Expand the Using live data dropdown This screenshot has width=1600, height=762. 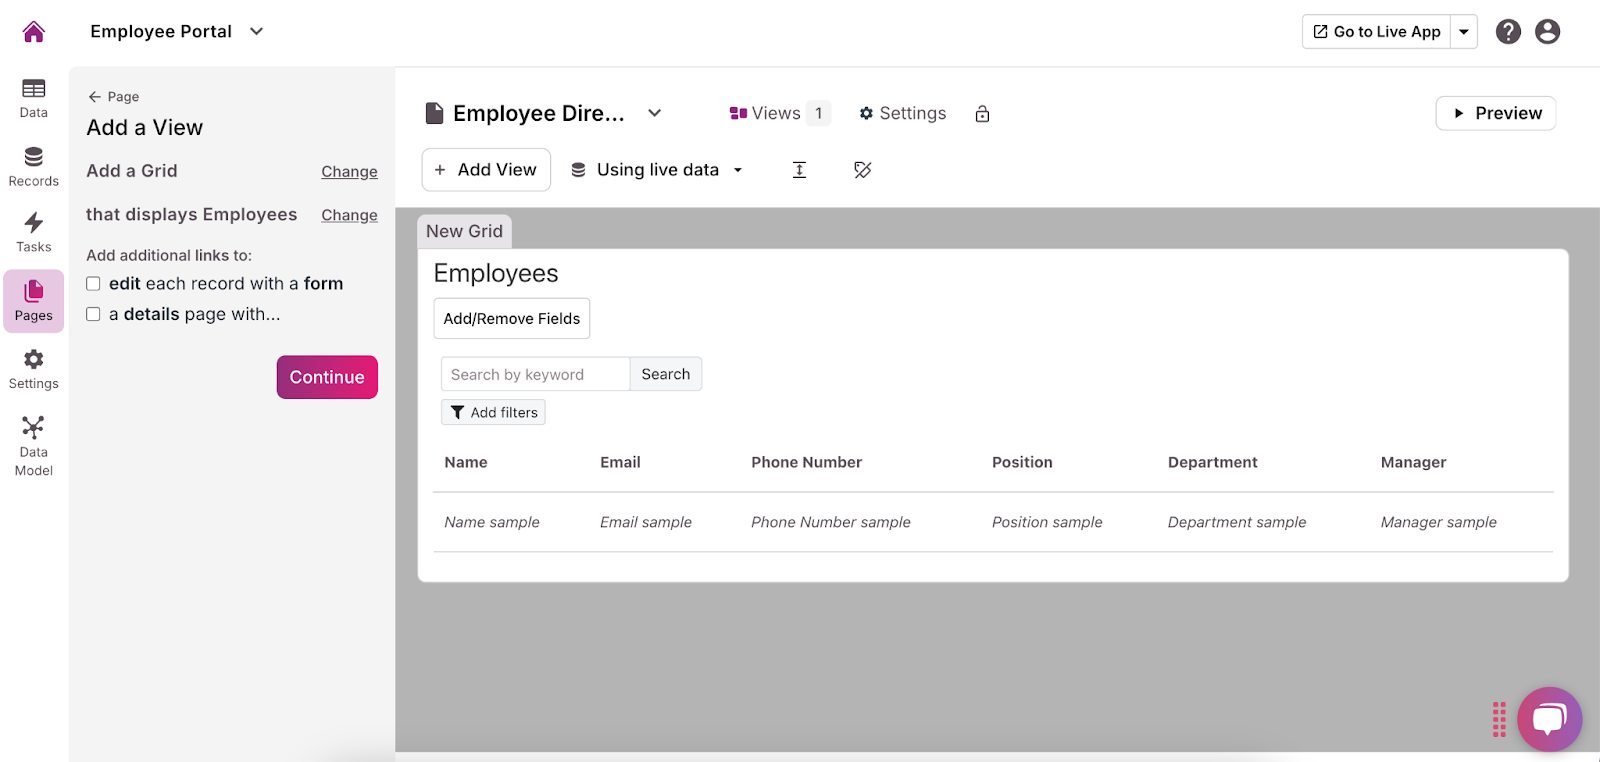[737, 170]
